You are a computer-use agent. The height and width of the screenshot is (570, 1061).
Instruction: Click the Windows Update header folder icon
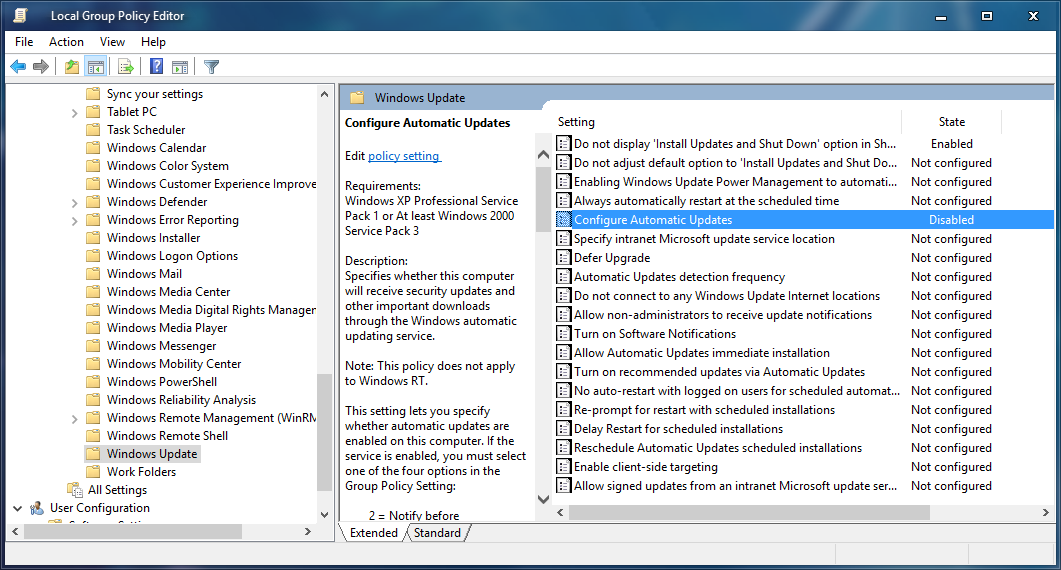[357, 97]
